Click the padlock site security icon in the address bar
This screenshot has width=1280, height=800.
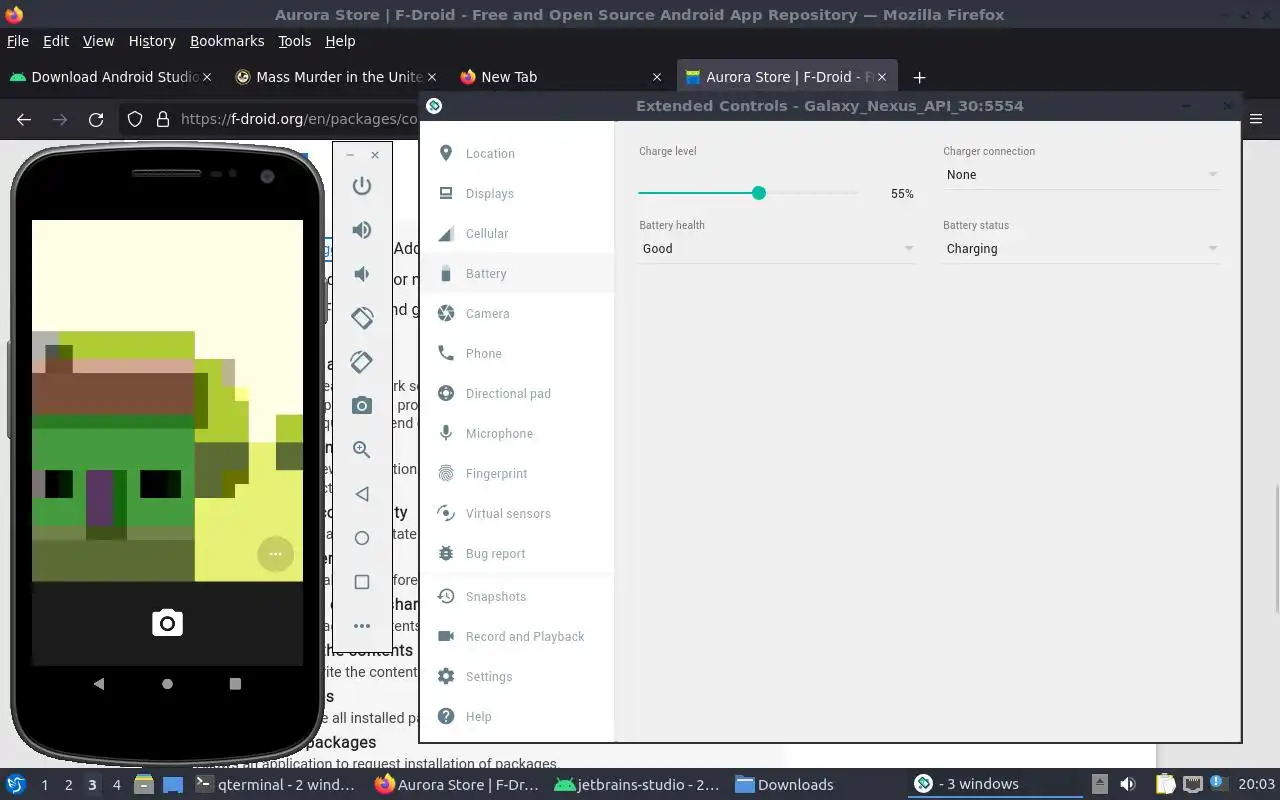coord(162,119)
